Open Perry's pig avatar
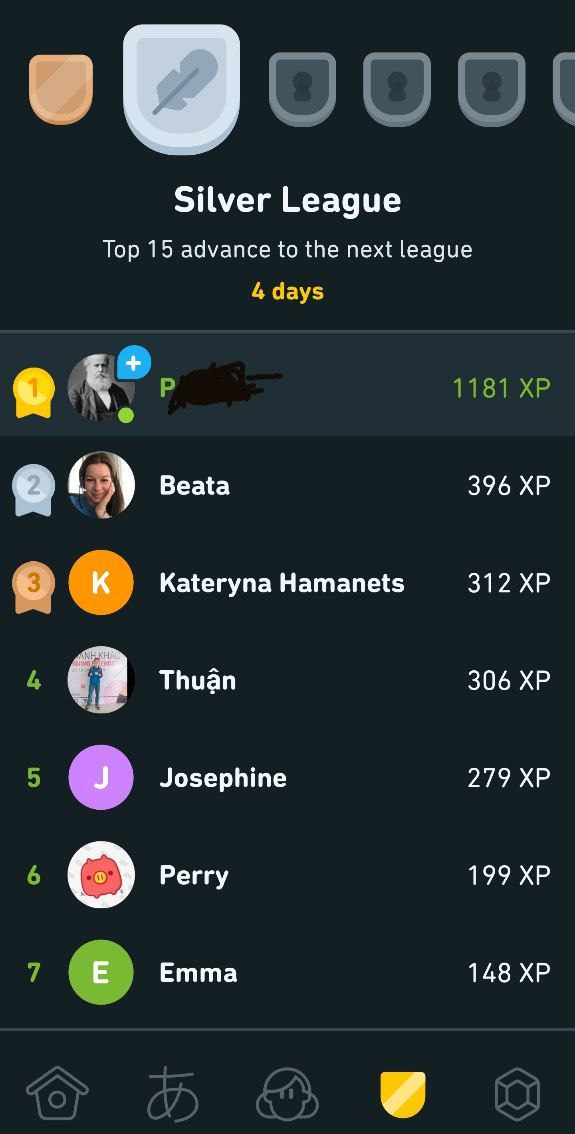 (101, 875)
